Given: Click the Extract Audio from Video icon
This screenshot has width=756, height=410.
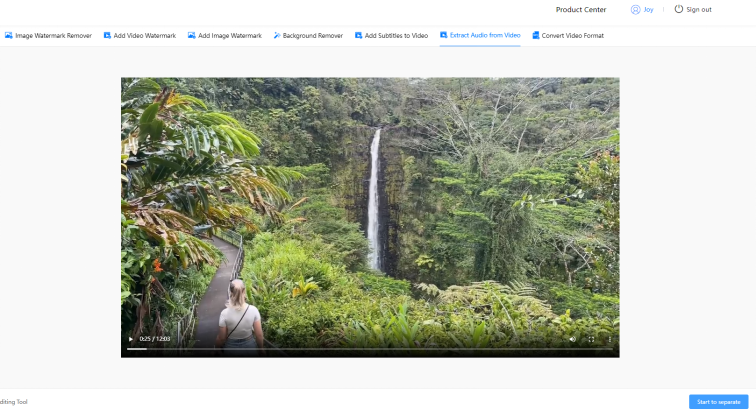Looking at the screenshot, I should pos(444,35).
